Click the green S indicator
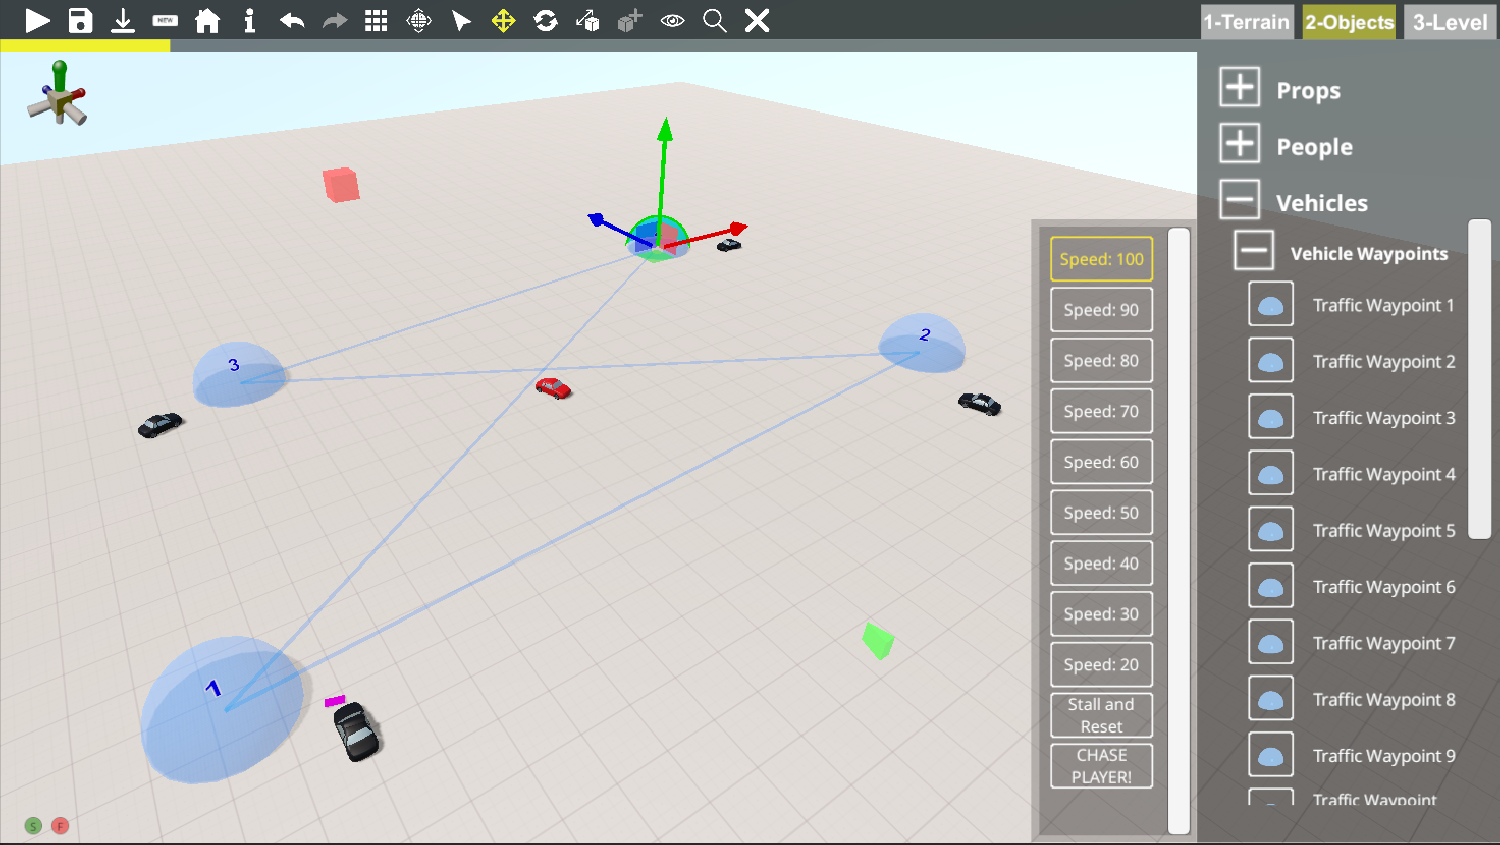Screen dimensions: 1500x845 click(x=33, y=826)
